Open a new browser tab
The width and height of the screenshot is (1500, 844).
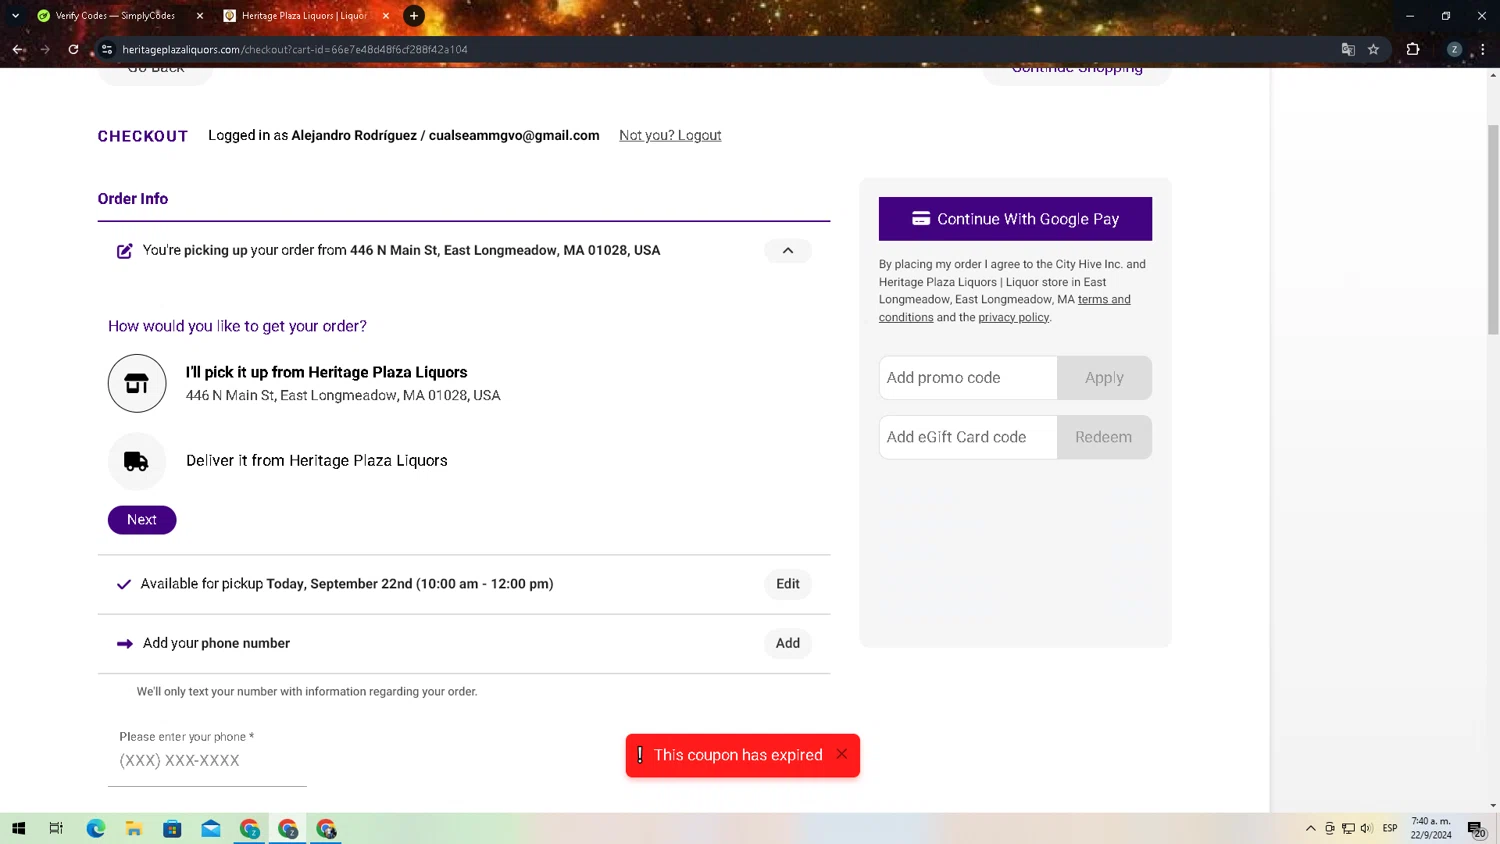tap(414, 16)
